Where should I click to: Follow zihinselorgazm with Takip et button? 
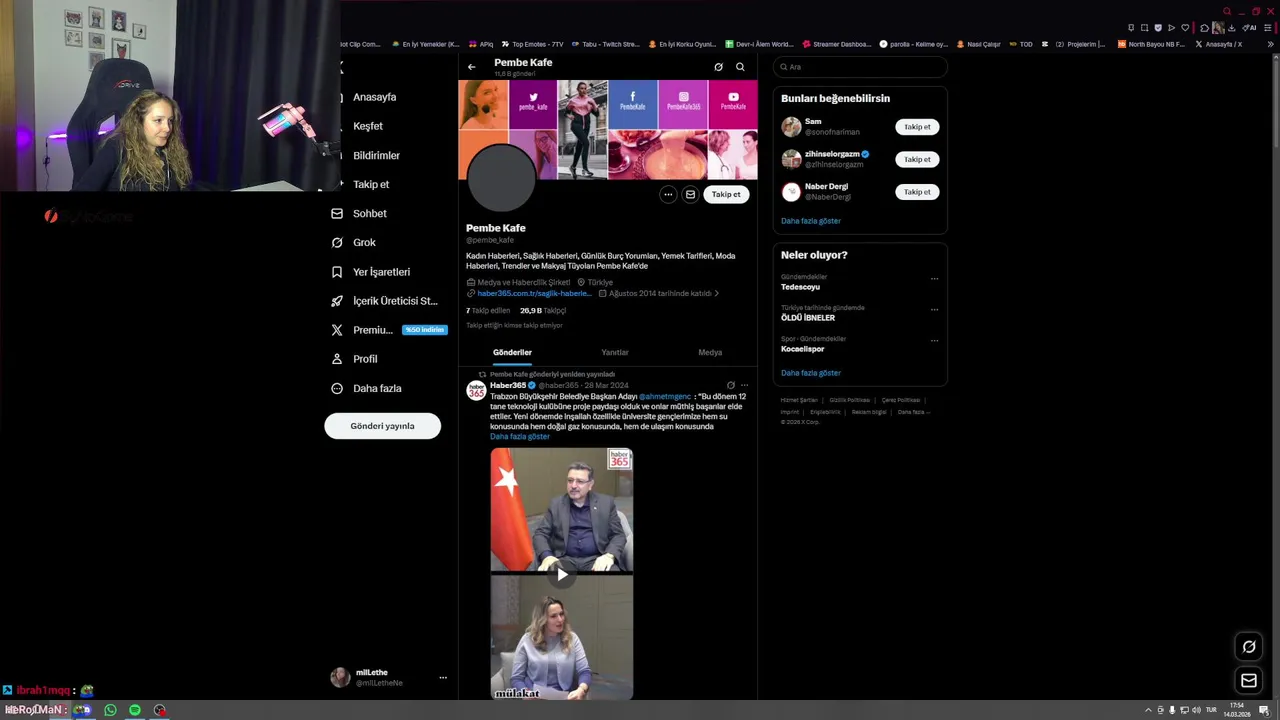click(917, 159)
